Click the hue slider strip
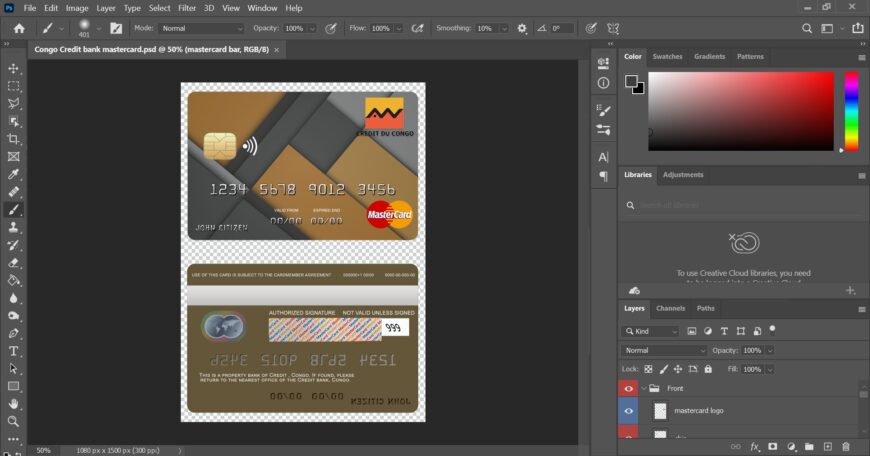 click(851, 111)
